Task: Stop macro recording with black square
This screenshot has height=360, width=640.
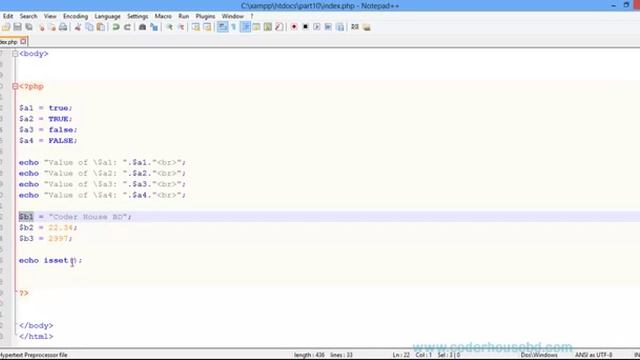Action: 305,27
